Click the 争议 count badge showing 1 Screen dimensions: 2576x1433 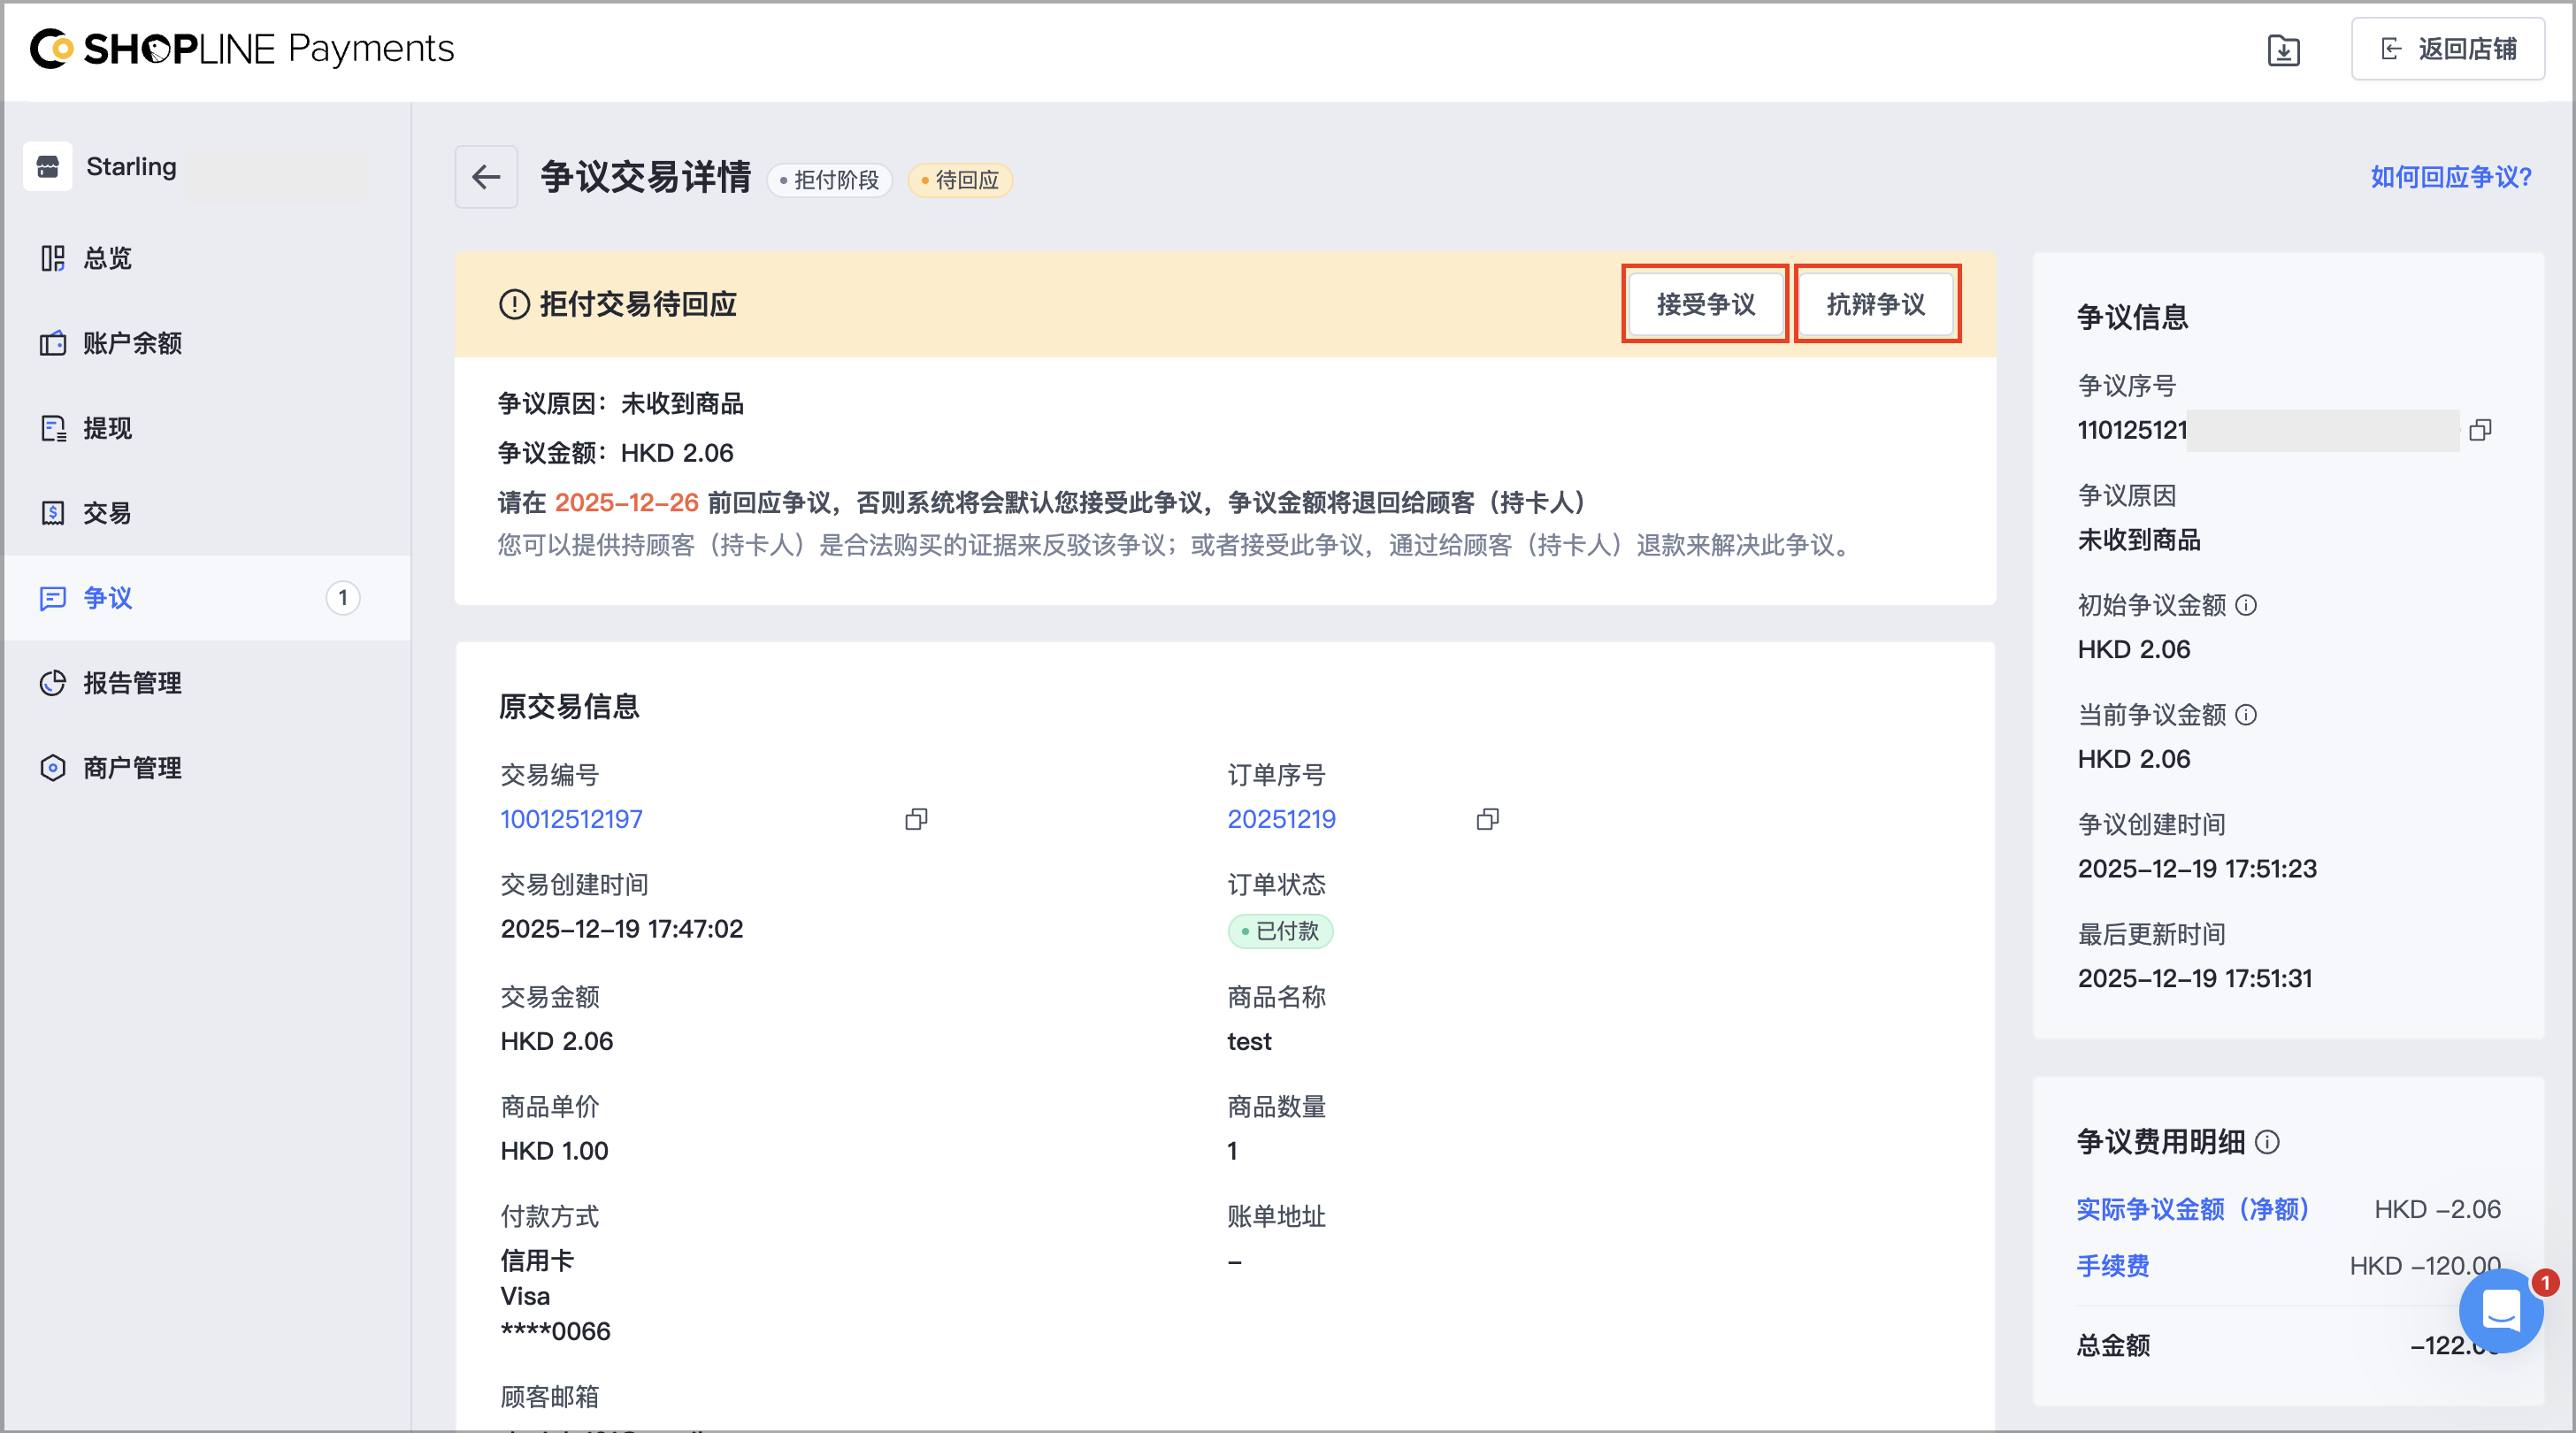pos(343,598)
